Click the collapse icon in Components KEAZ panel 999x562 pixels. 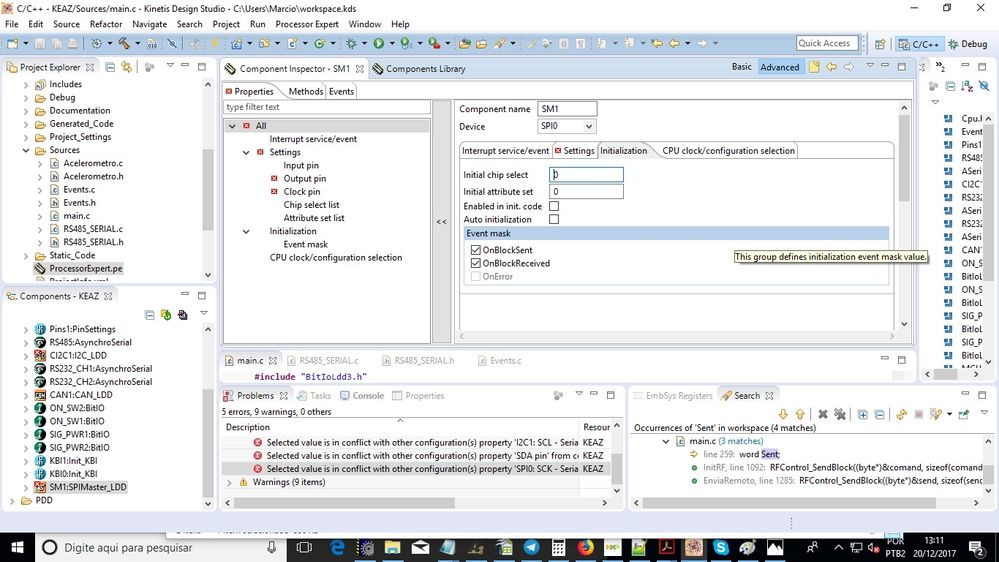pos(149,315)
